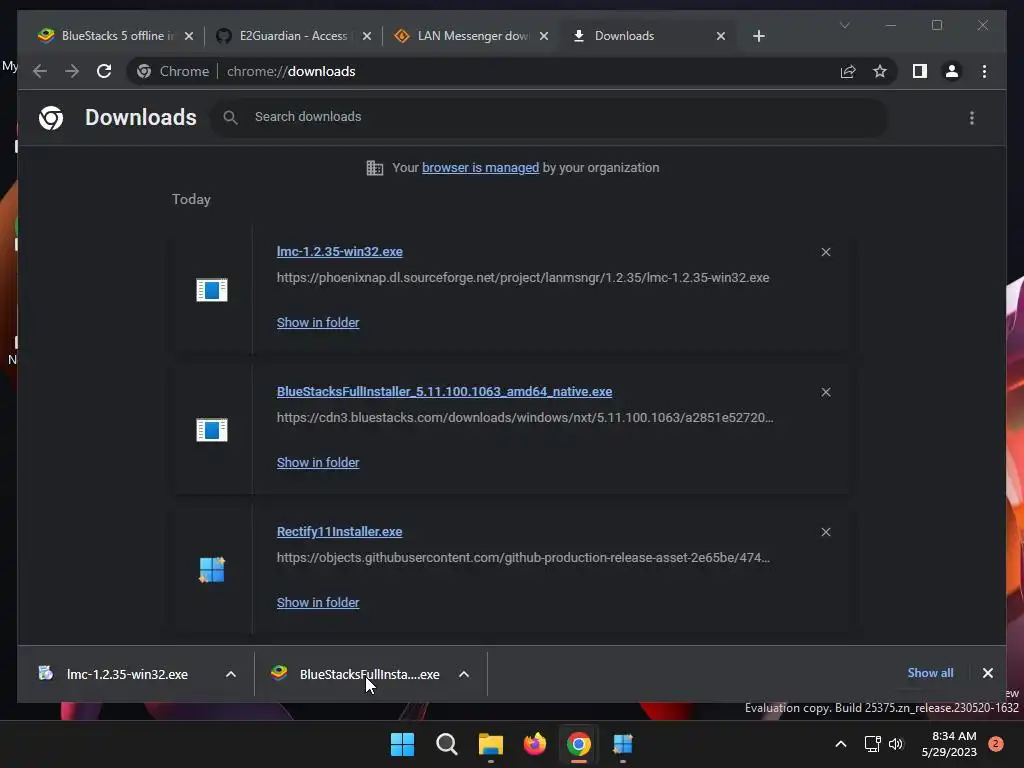
Task: Open File Explorer from the taskbar
Action: pyautogui.click(x=490, y=744)
